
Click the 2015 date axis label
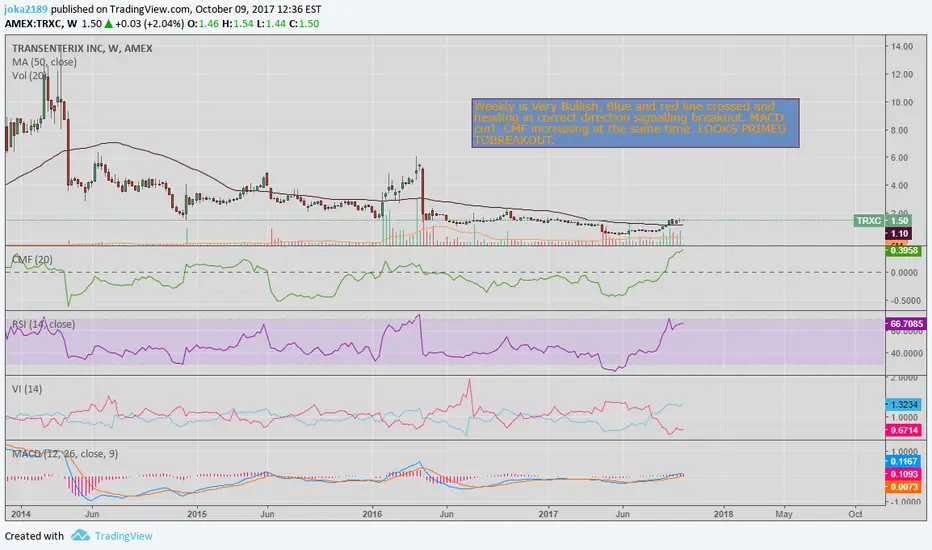click(x=197, y=514)
